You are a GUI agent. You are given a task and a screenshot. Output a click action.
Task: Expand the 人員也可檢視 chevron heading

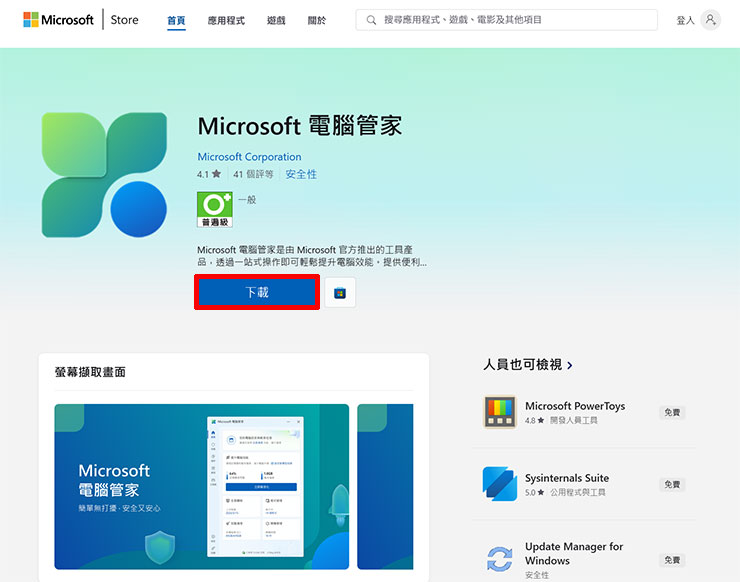tap(528, 365)
